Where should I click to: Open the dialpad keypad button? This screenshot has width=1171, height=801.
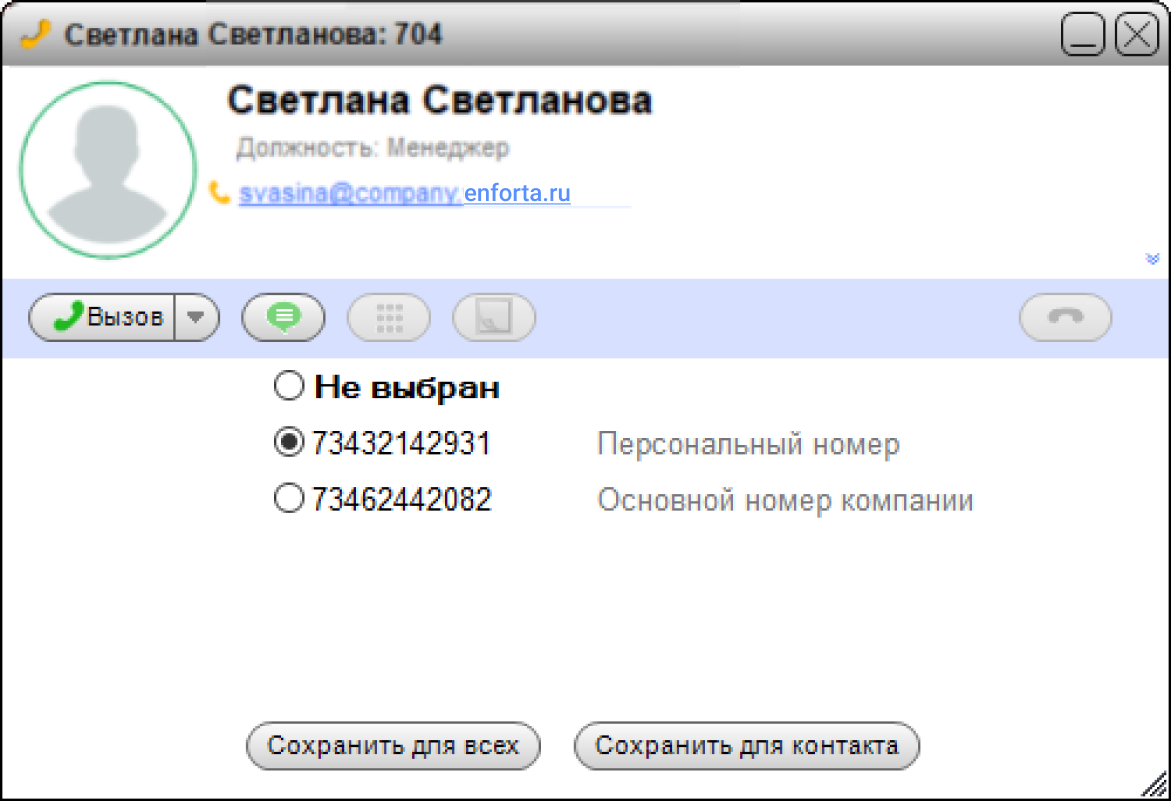(389, 317)
